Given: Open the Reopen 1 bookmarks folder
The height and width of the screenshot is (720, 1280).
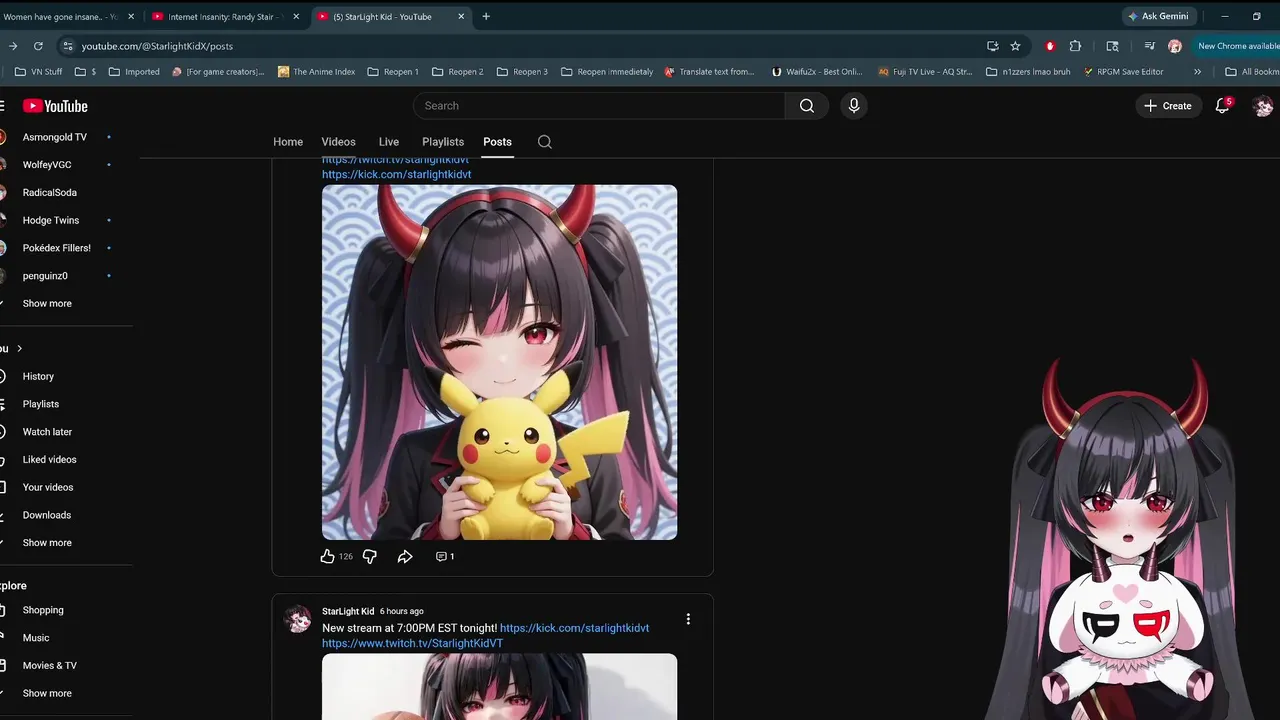Looking at the screenshot, I should 393,72.
